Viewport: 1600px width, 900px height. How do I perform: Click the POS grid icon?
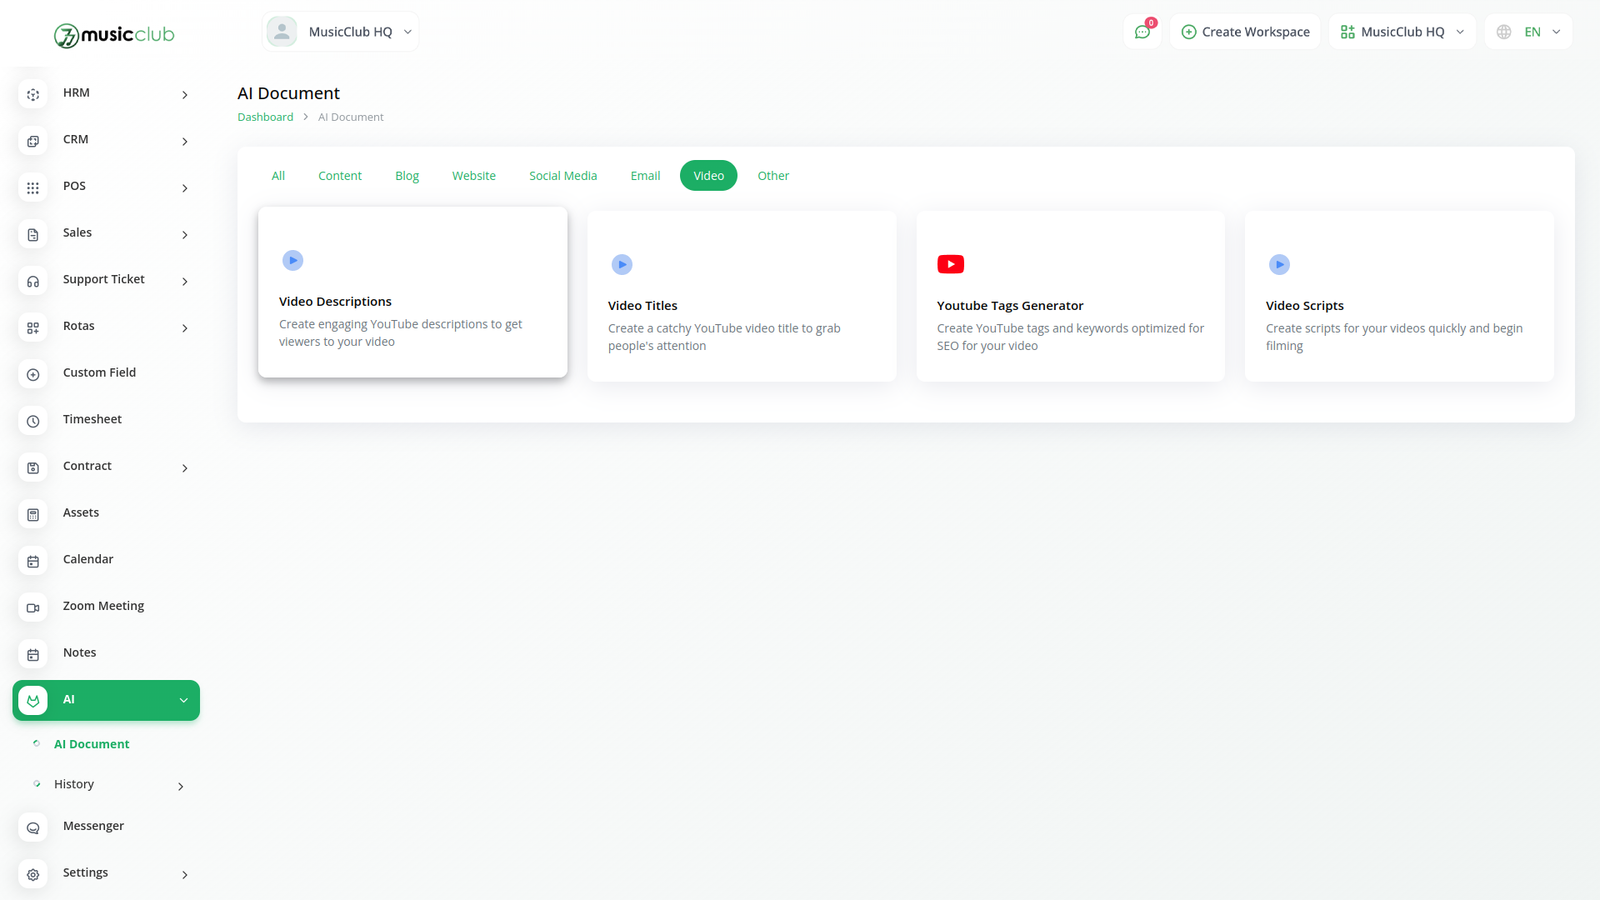click(33, 188)
